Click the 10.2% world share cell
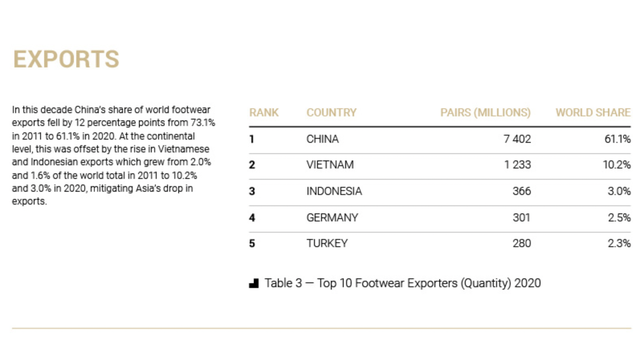Screen dimensions: 640x361 (617, 165)
